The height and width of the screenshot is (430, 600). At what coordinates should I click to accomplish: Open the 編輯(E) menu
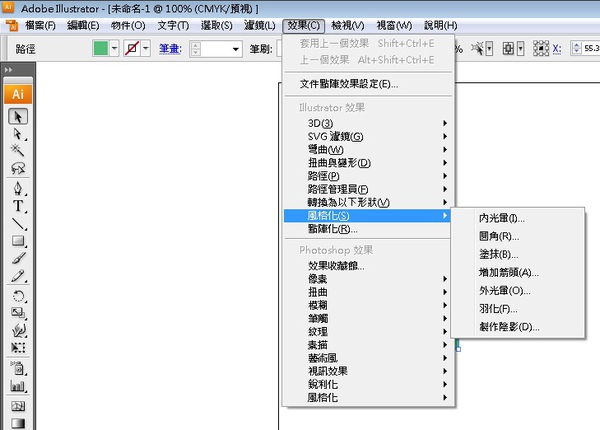click(x=83, y=26)
